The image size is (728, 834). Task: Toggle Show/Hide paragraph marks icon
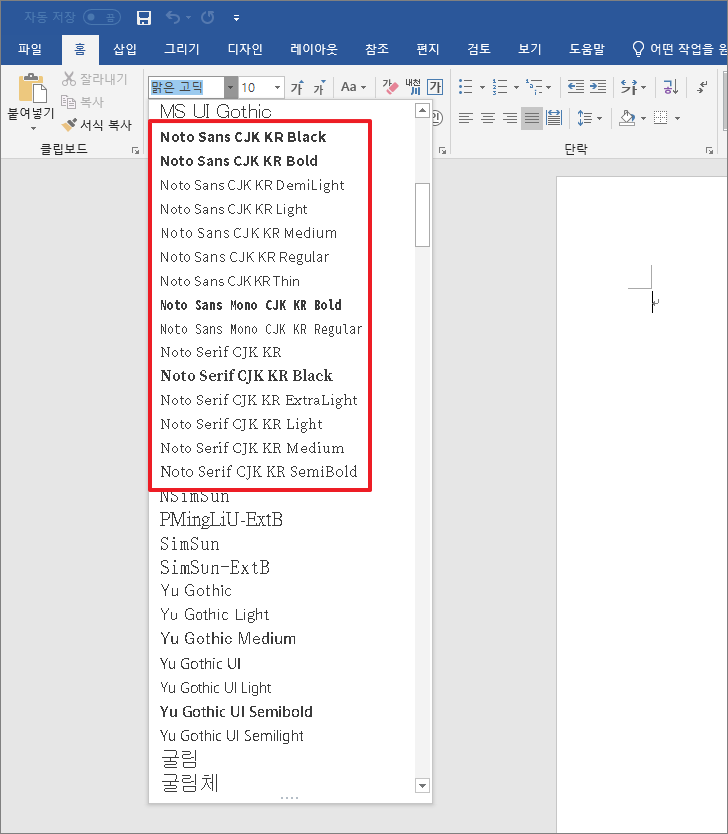click(702, 87)
